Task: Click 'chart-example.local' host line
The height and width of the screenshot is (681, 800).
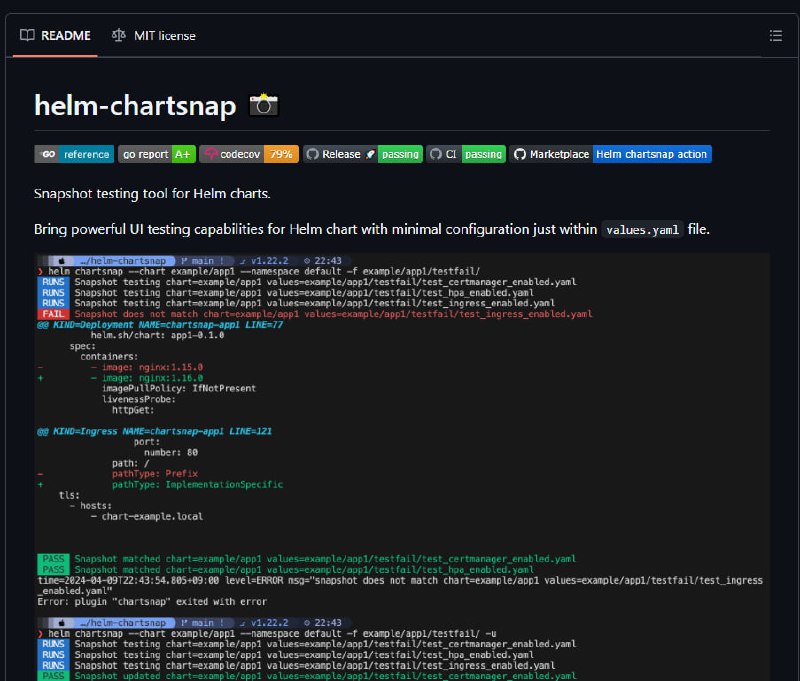Action: click(152, 517)
